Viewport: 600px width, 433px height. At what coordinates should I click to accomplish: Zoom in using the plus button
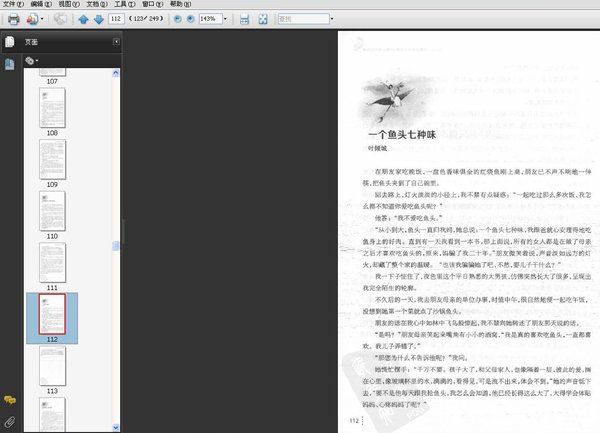click(191, 19)
